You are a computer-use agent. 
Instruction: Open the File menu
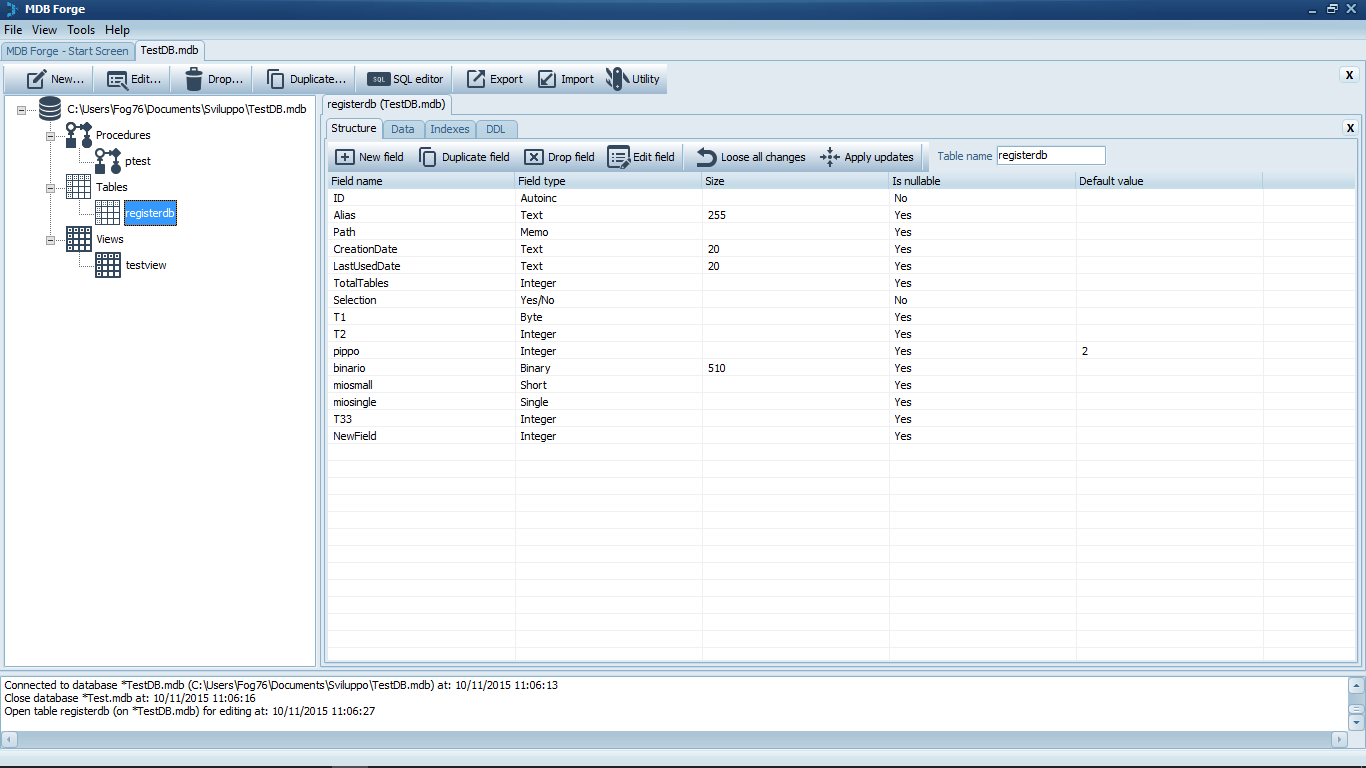tap(13, 30)
